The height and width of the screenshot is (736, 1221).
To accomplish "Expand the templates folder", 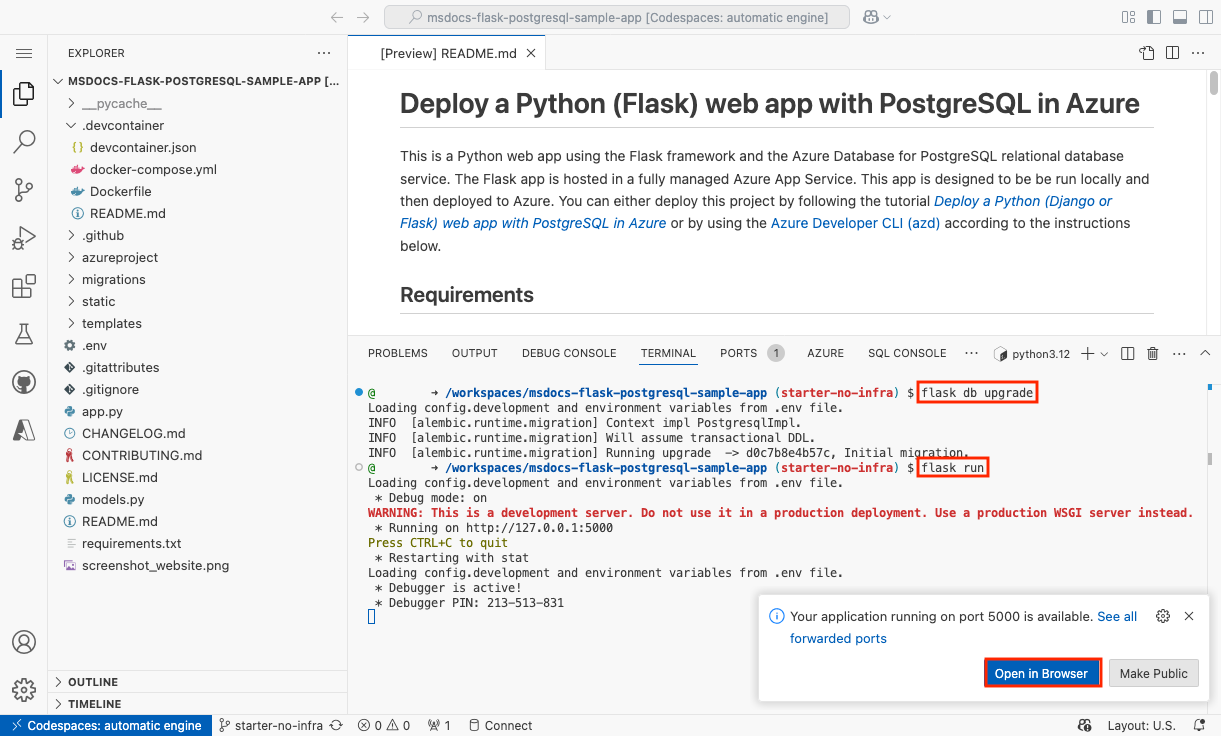I will pyautogui.click(x=110, y=323).
